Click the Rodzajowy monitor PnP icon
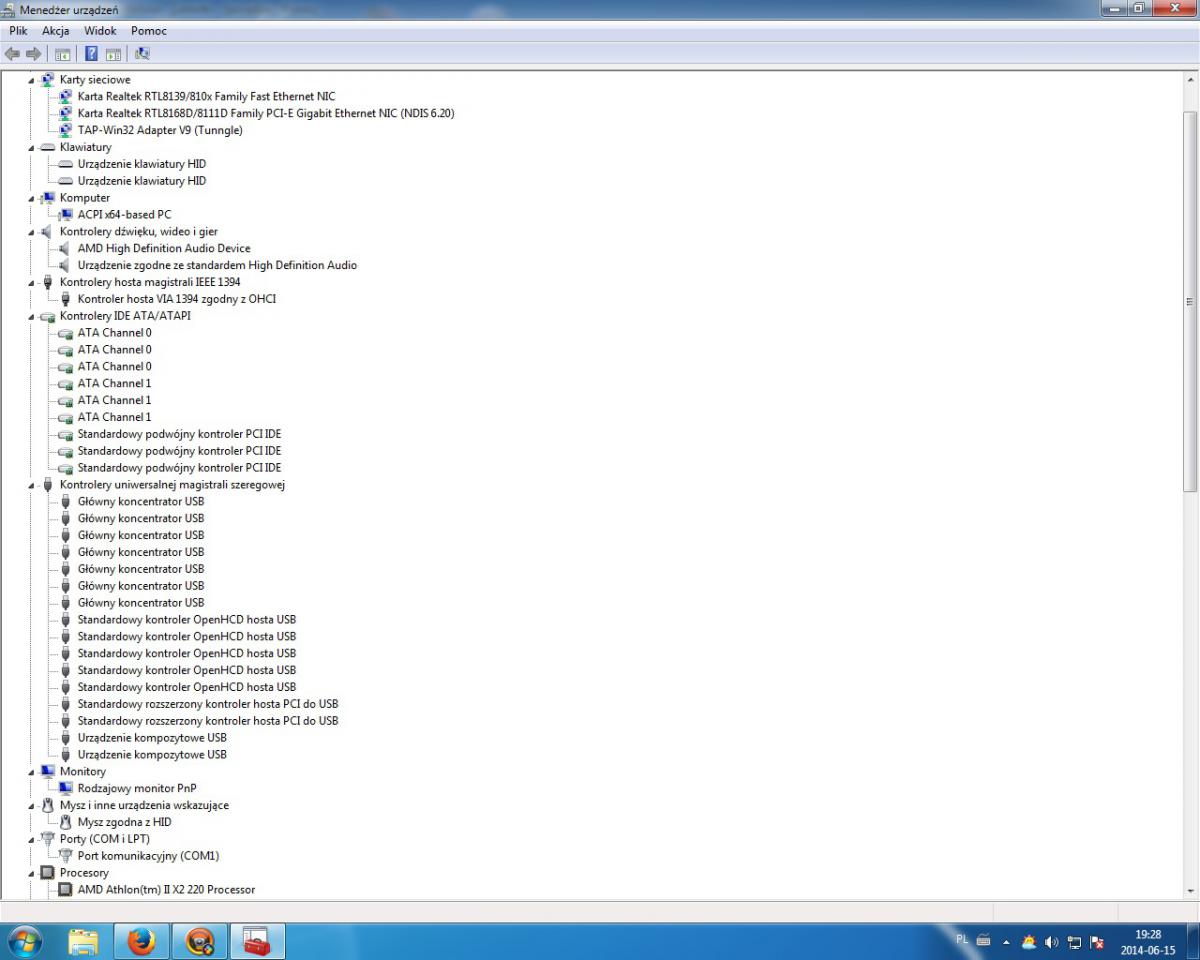Viewport: 1200px width, 960px height. coord(66,789)
